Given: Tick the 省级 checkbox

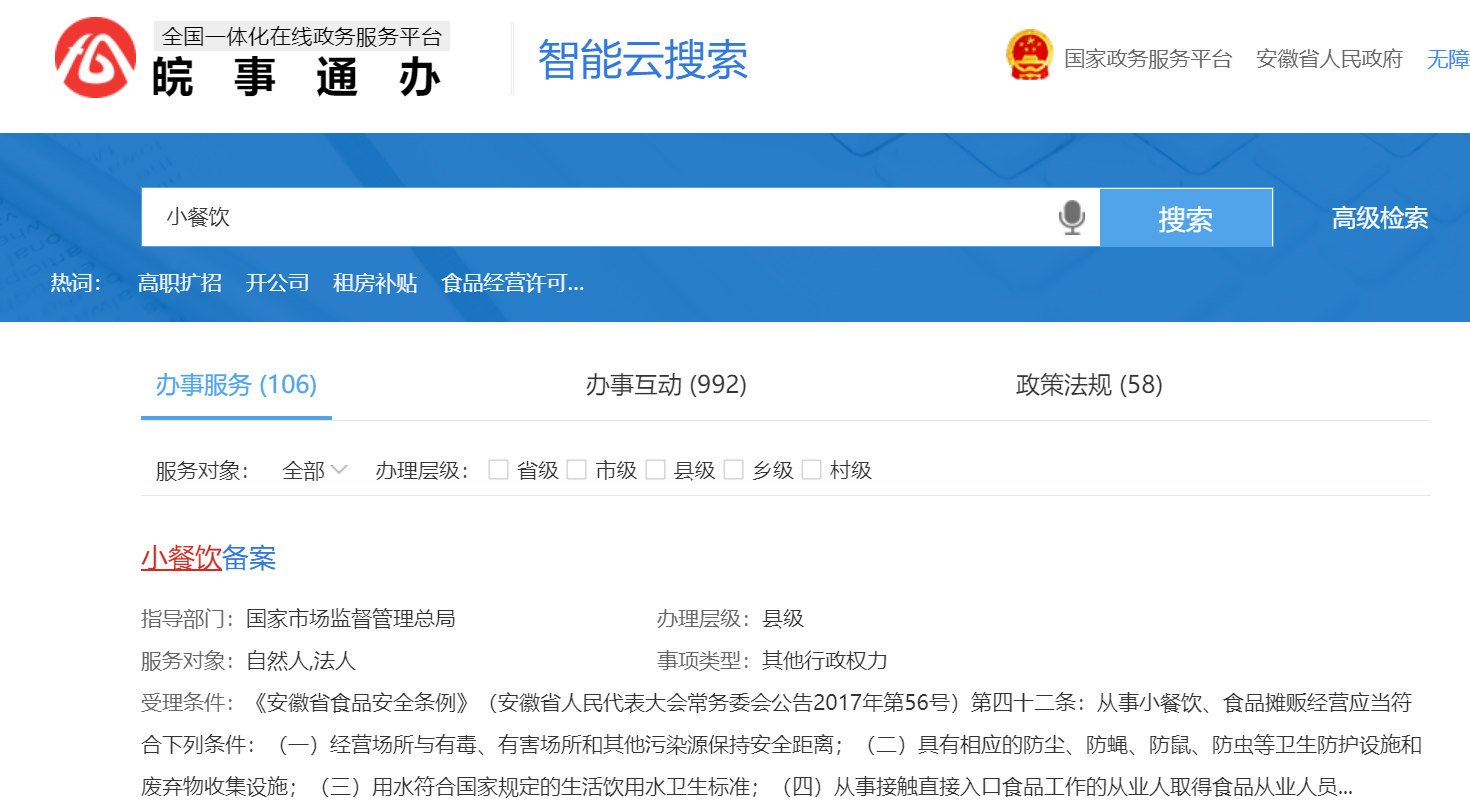Looking at the screenshot, I should [498, 470].
